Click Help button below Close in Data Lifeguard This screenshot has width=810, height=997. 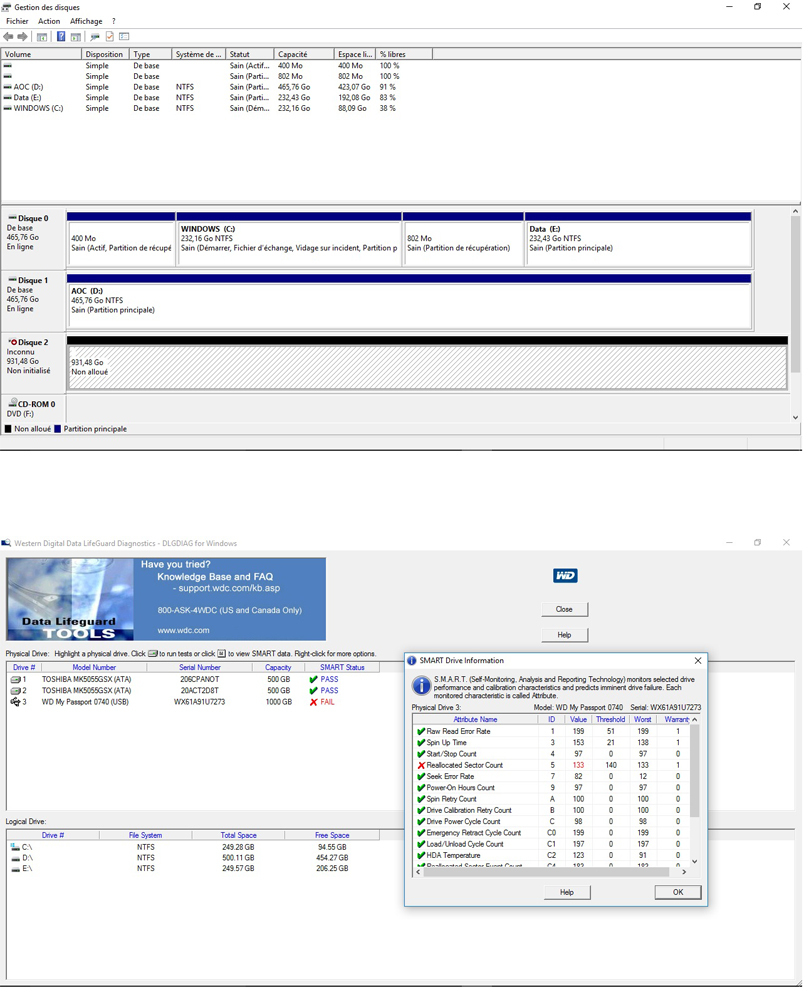tap(565, 635)
